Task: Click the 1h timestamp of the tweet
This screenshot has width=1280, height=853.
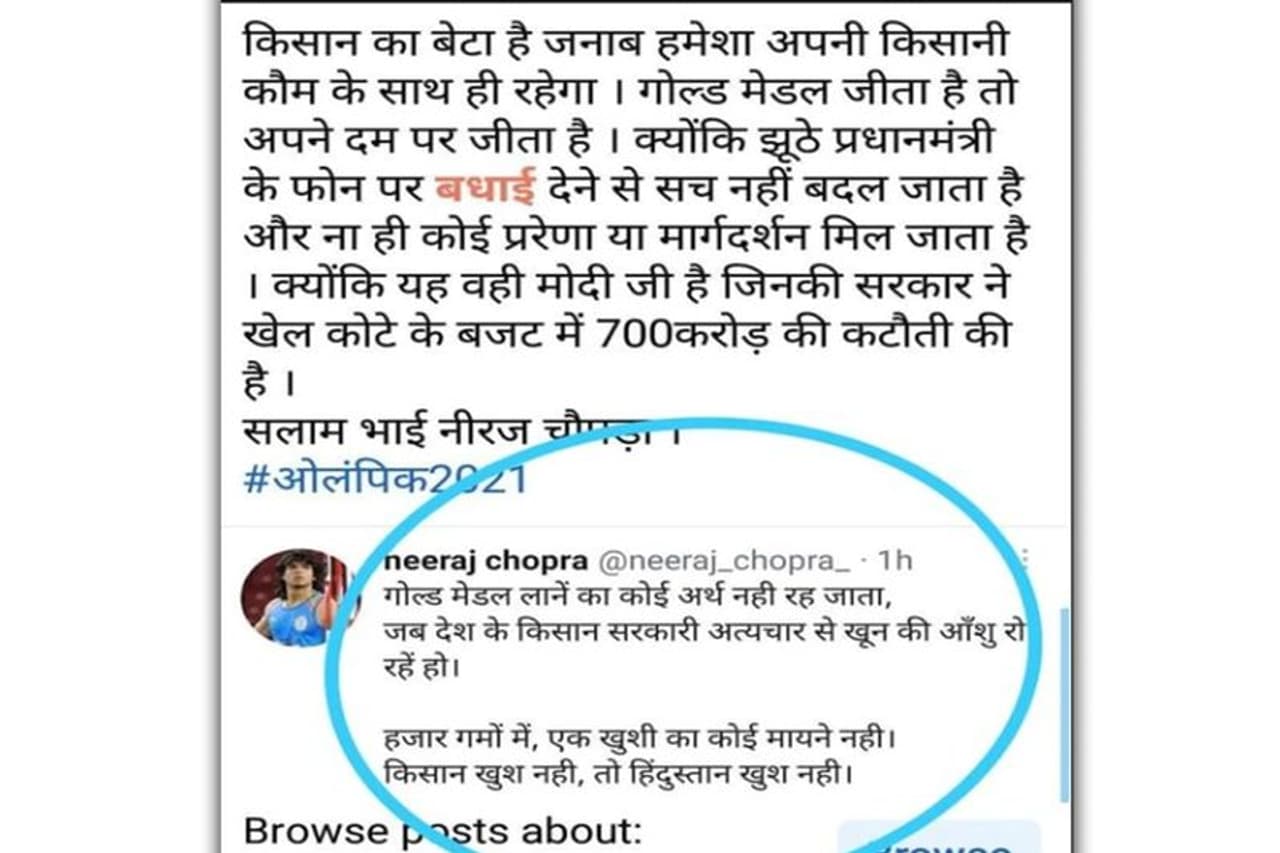Action: point(891,561)
